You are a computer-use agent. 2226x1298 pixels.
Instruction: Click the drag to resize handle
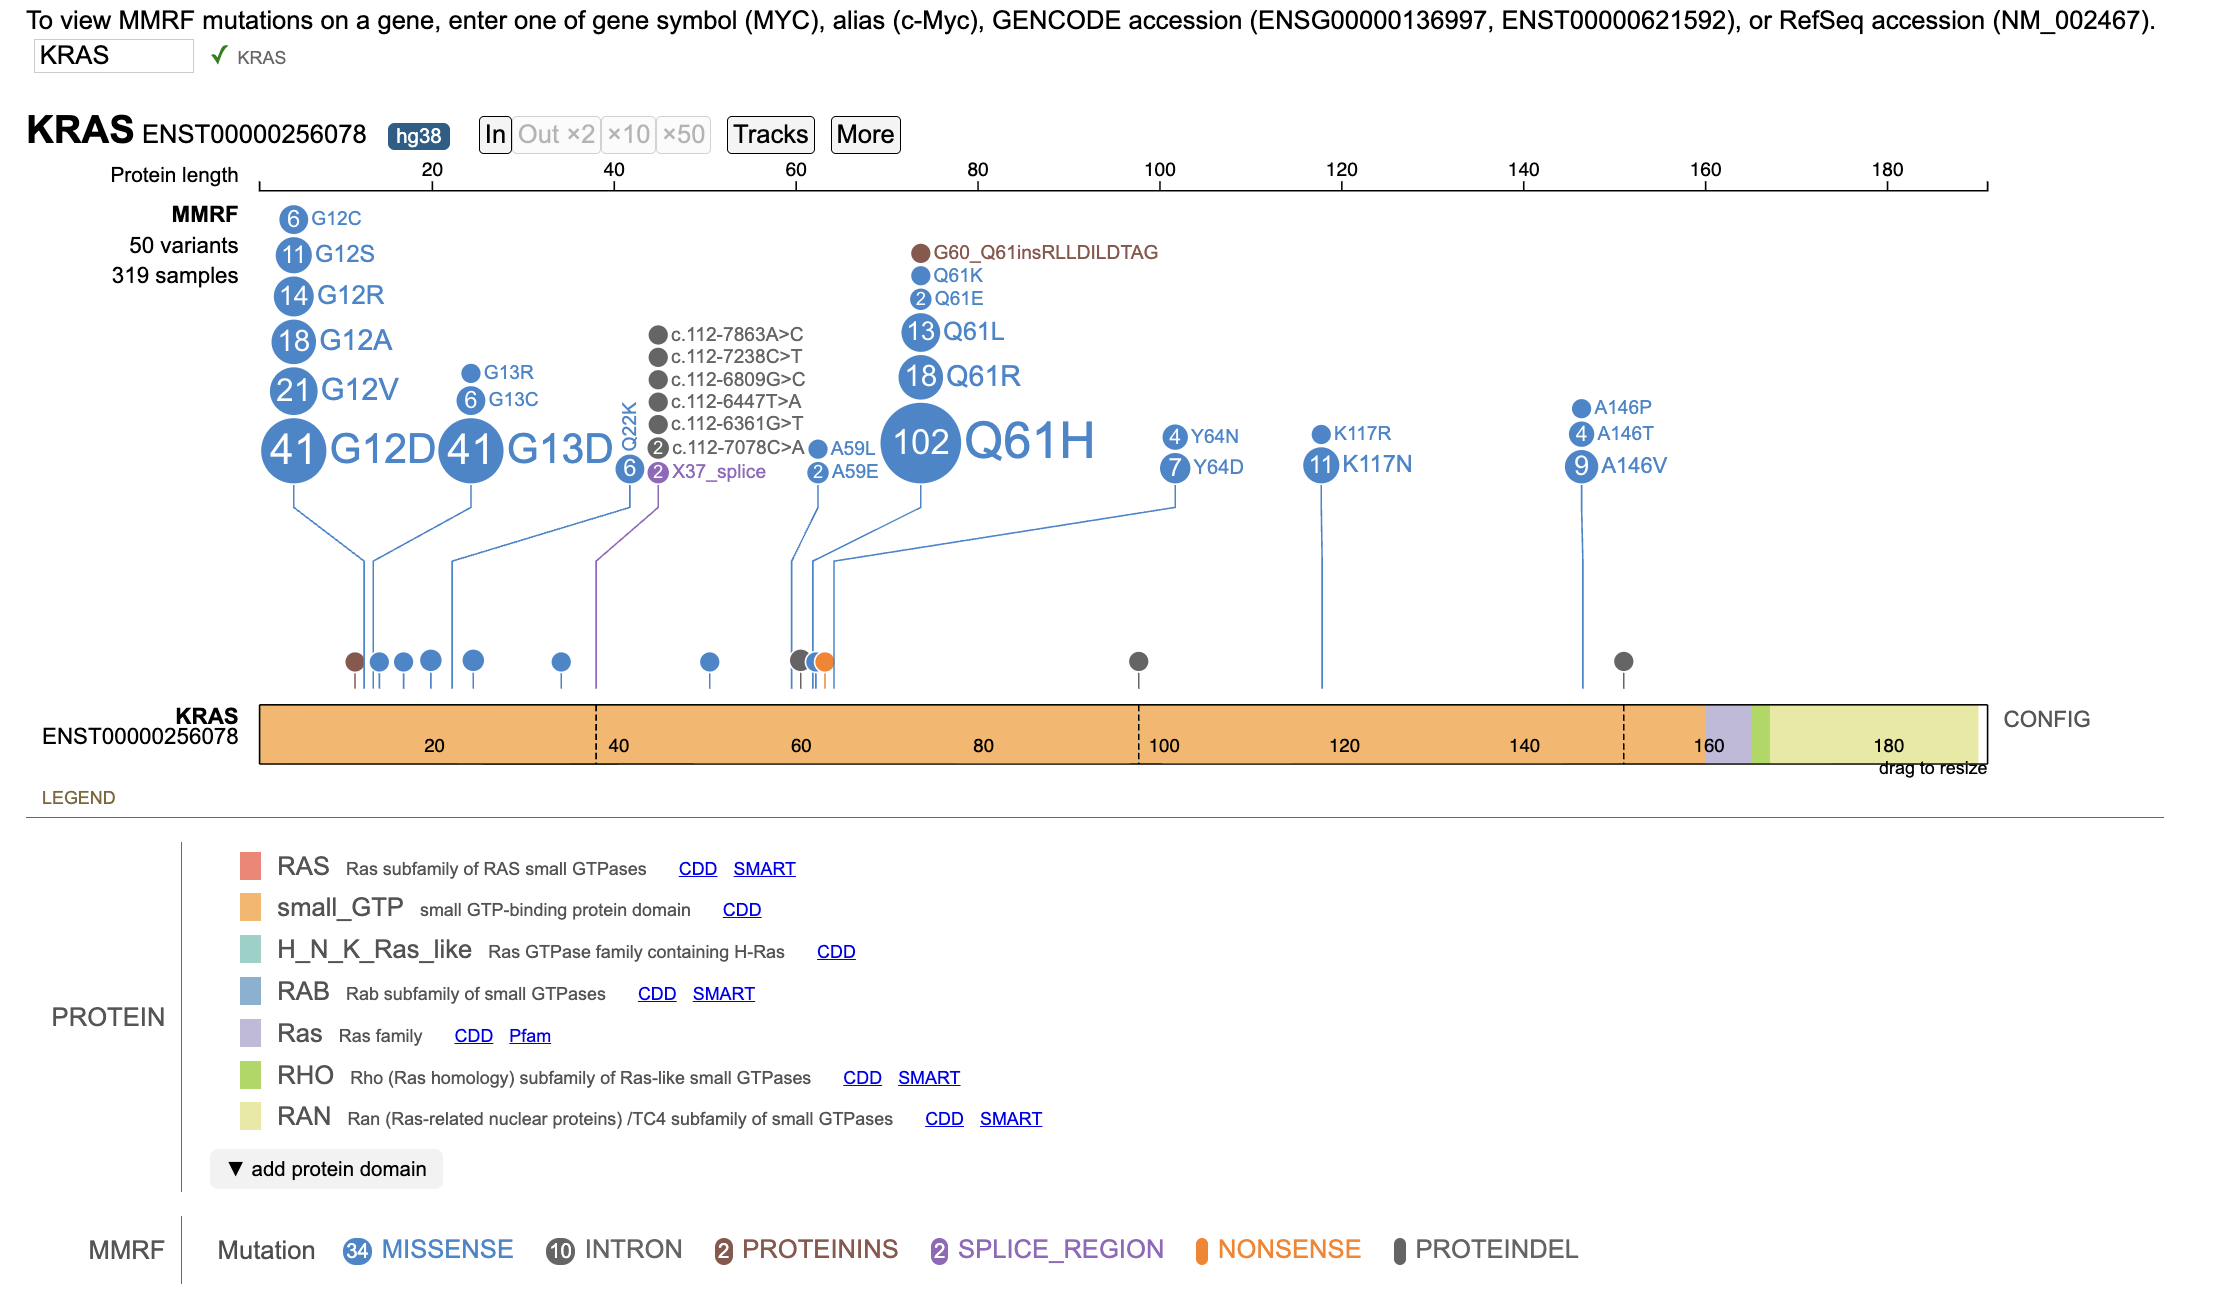(x=1932, y=768)
